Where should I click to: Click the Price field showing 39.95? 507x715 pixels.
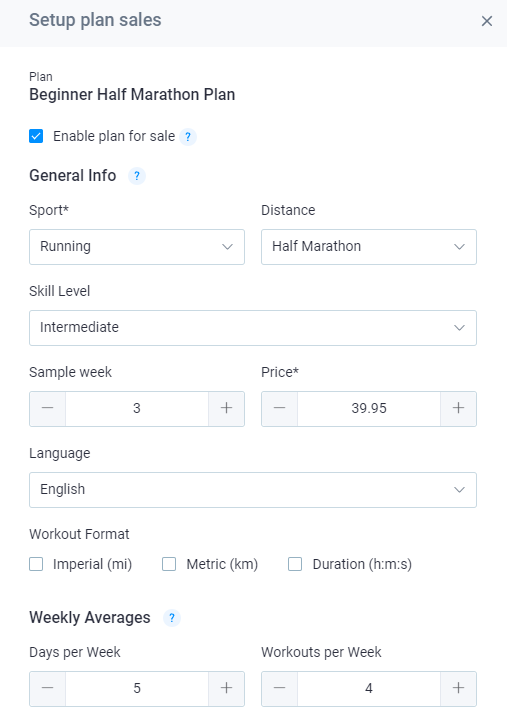(369, 409)
